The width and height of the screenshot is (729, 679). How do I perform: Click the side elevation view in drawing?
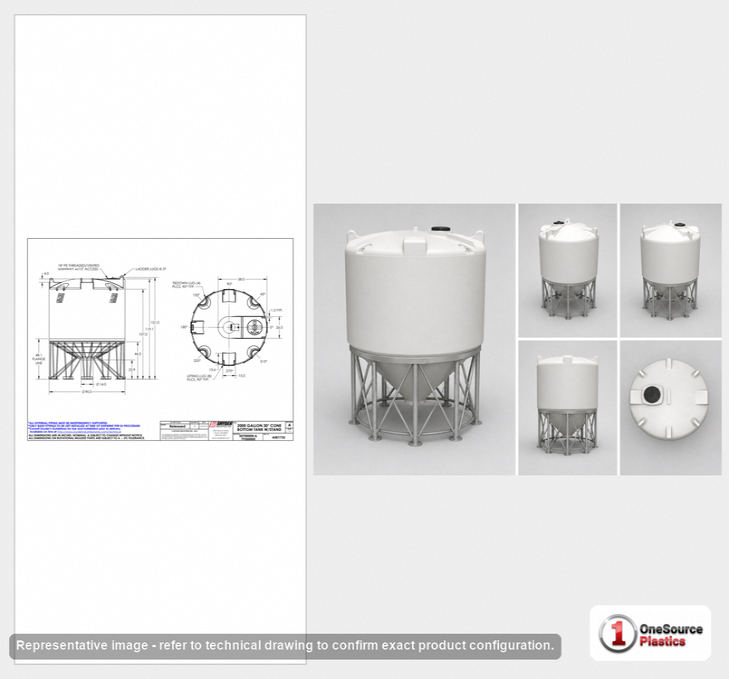(87, 329)
